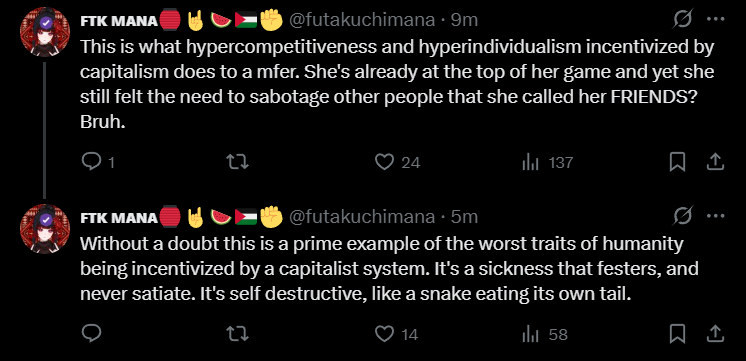Open @futakuchimana handle on first tweet
Image resolution: width=746 pixels, height=361 pixels.
click(x=362, y=20)
